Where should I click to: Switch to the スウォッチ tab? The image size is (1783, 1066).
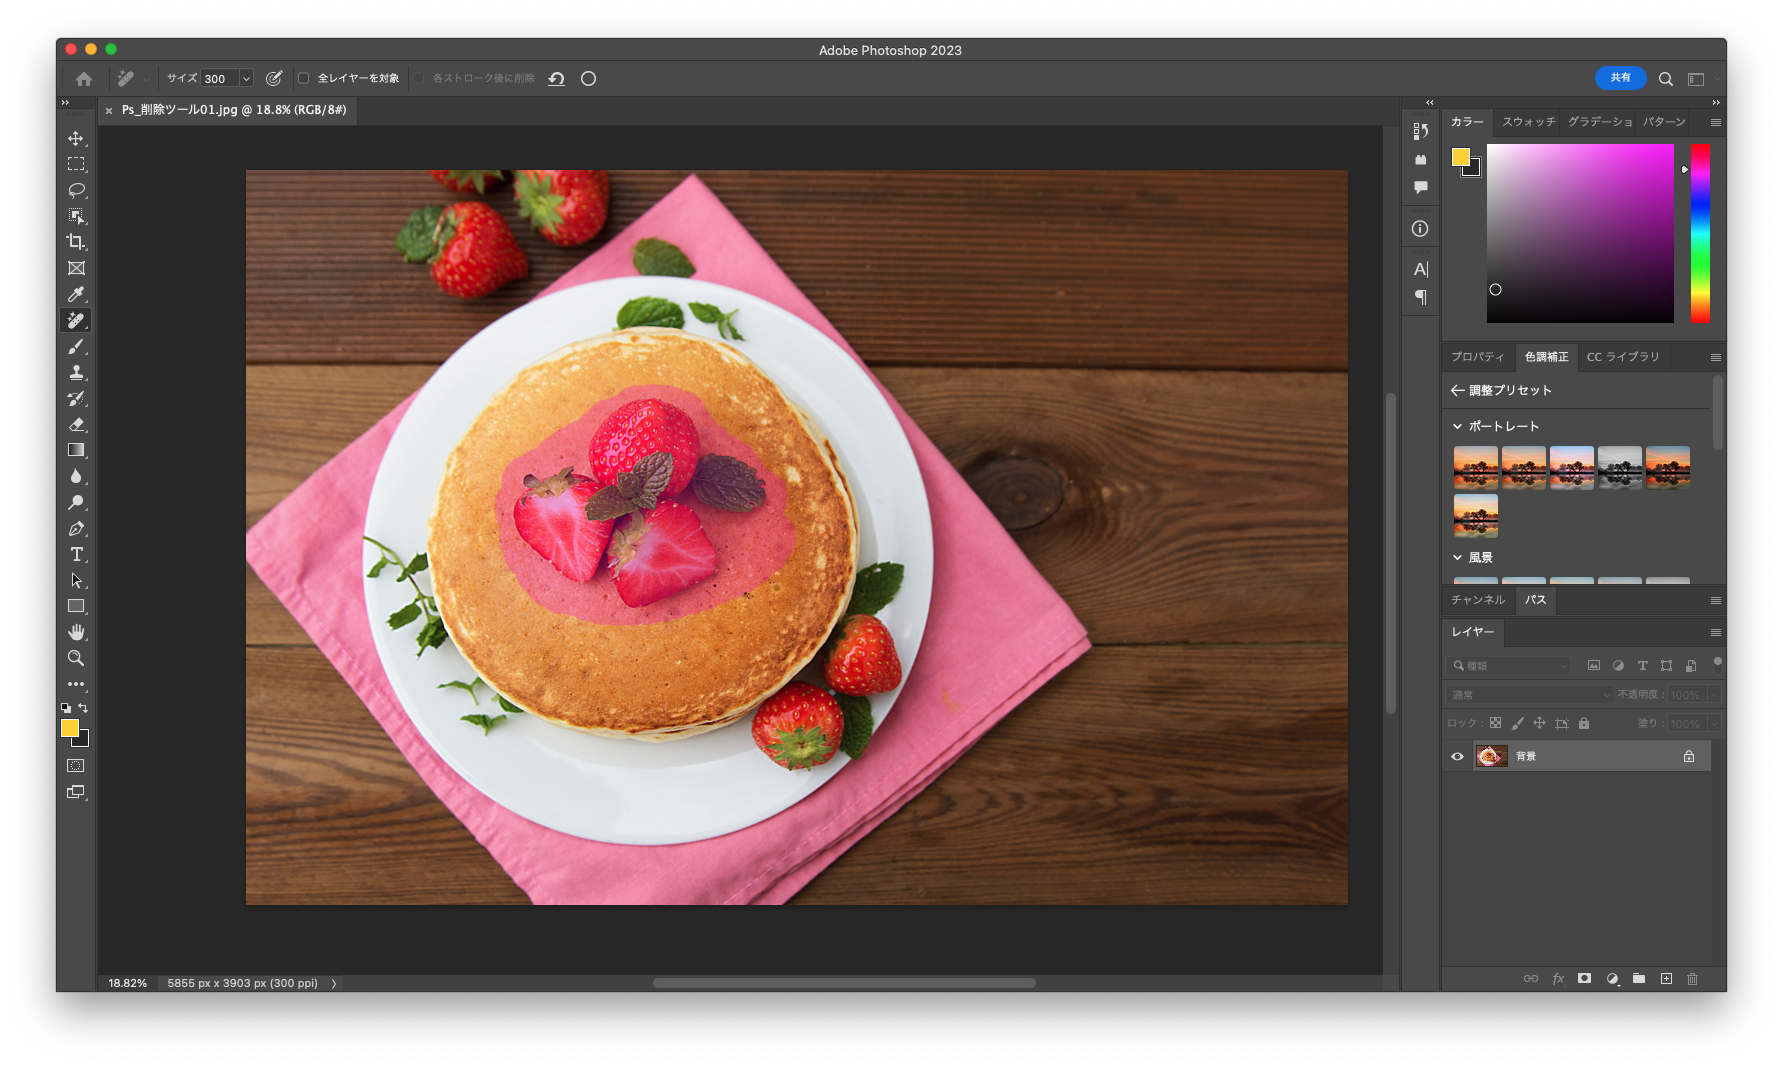click(x=1529, y=122)
